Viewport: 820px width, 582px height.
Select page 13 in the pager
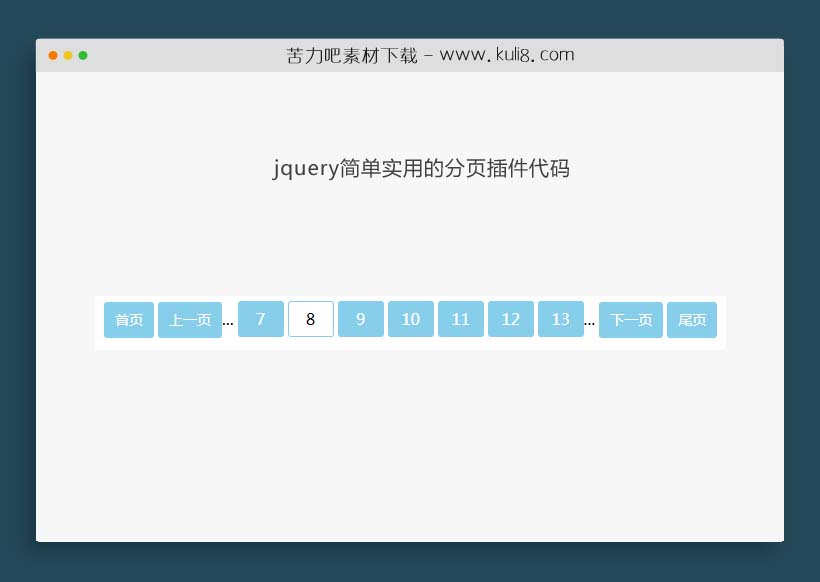pyautogui.click(x=561, y=319)
